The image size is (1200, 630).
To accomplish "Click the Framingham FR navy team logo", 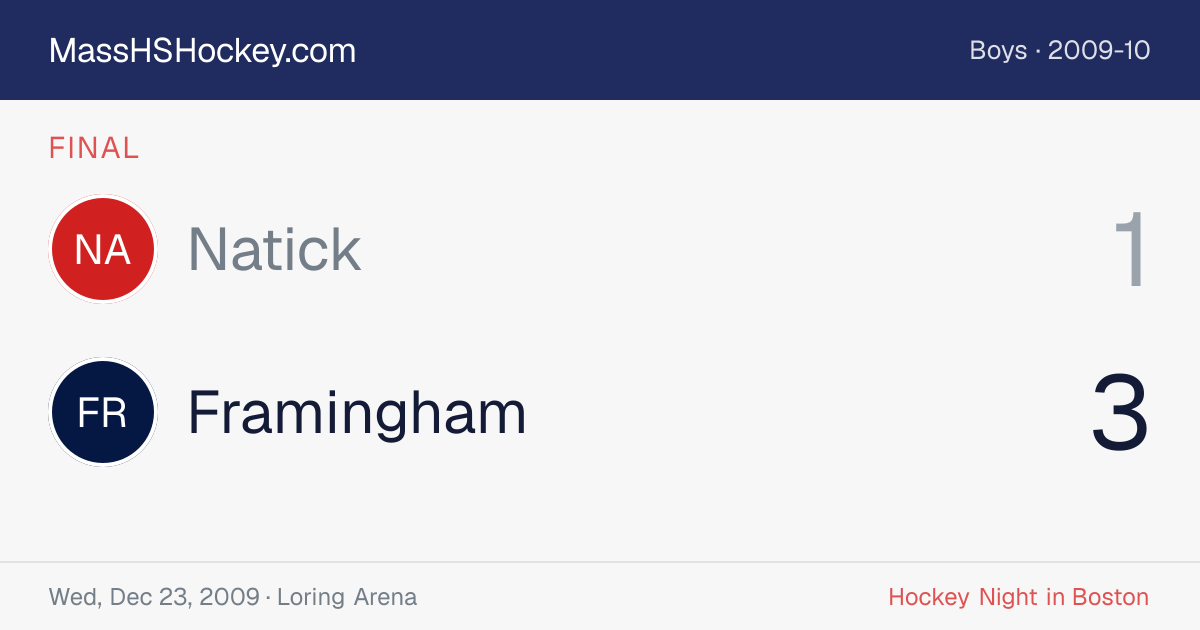I will click(x=103, y=412).
